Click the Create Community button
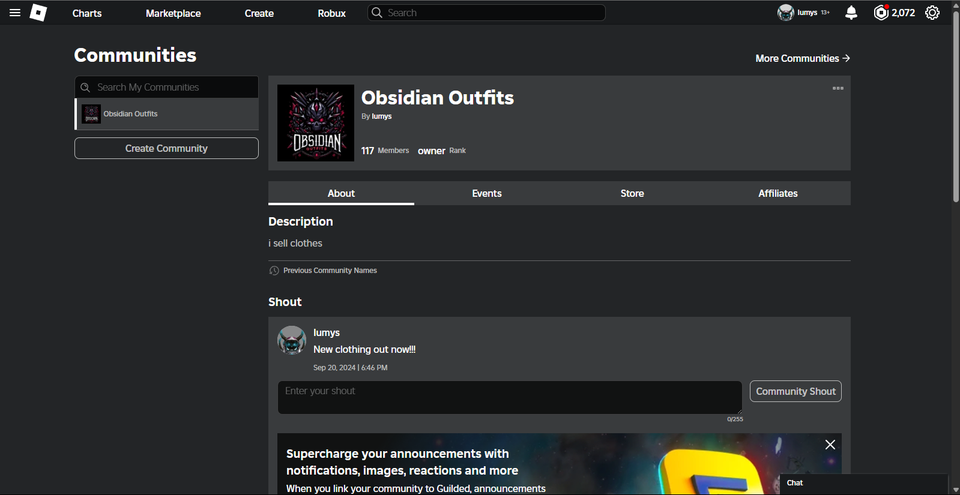The image size is (960, 495). click(167, 148)
